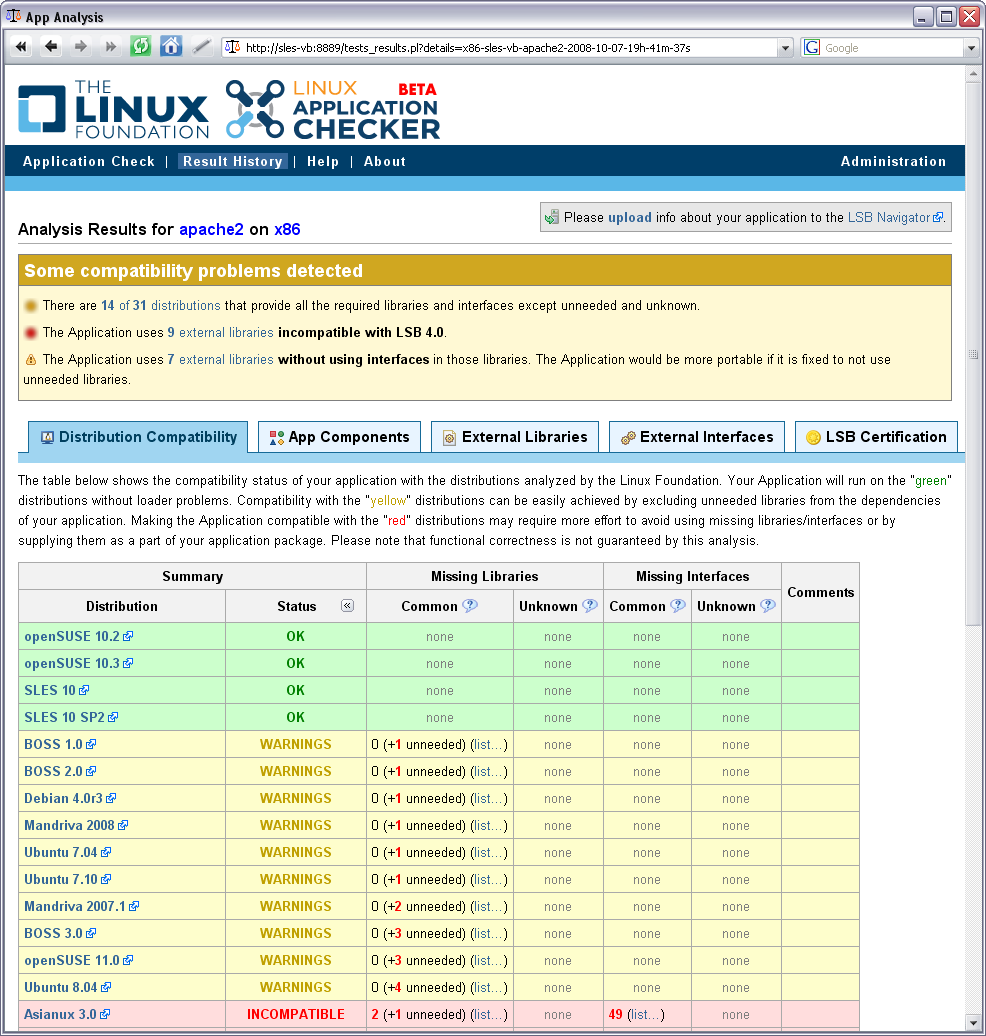Open the Ubuntu 7.04 distribution link
This screenshot has width=986, height=1036.
pos(61,852)
